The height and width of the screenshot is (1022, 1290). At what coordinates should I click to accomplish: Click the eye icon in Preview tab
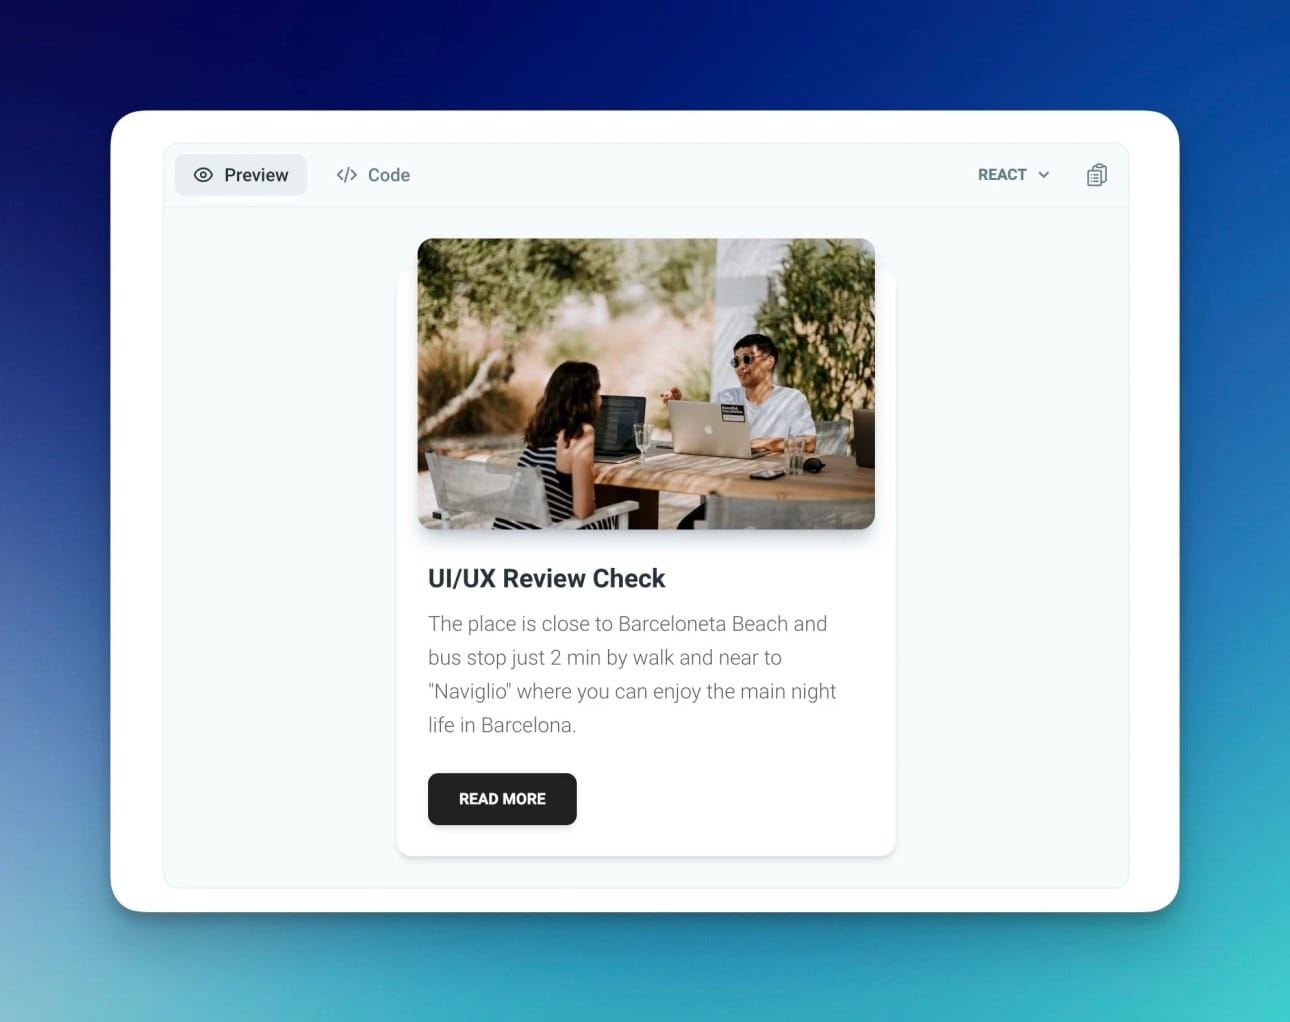pos(203,175)
